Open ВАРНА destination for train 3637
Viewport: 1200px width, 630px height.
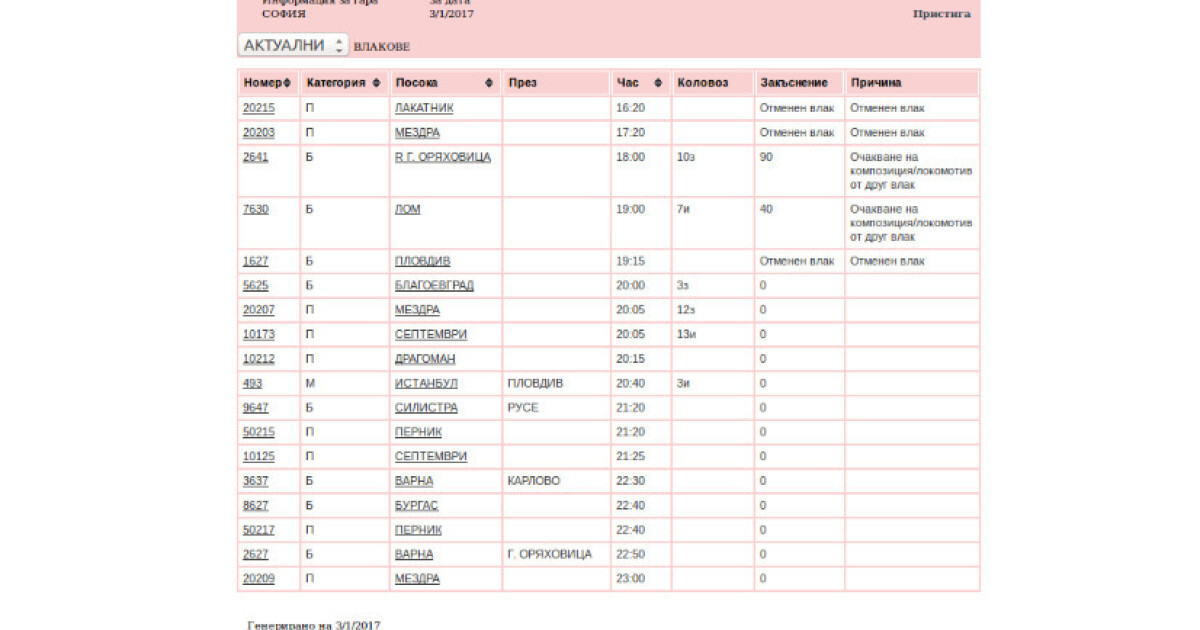tap(414, 481)
